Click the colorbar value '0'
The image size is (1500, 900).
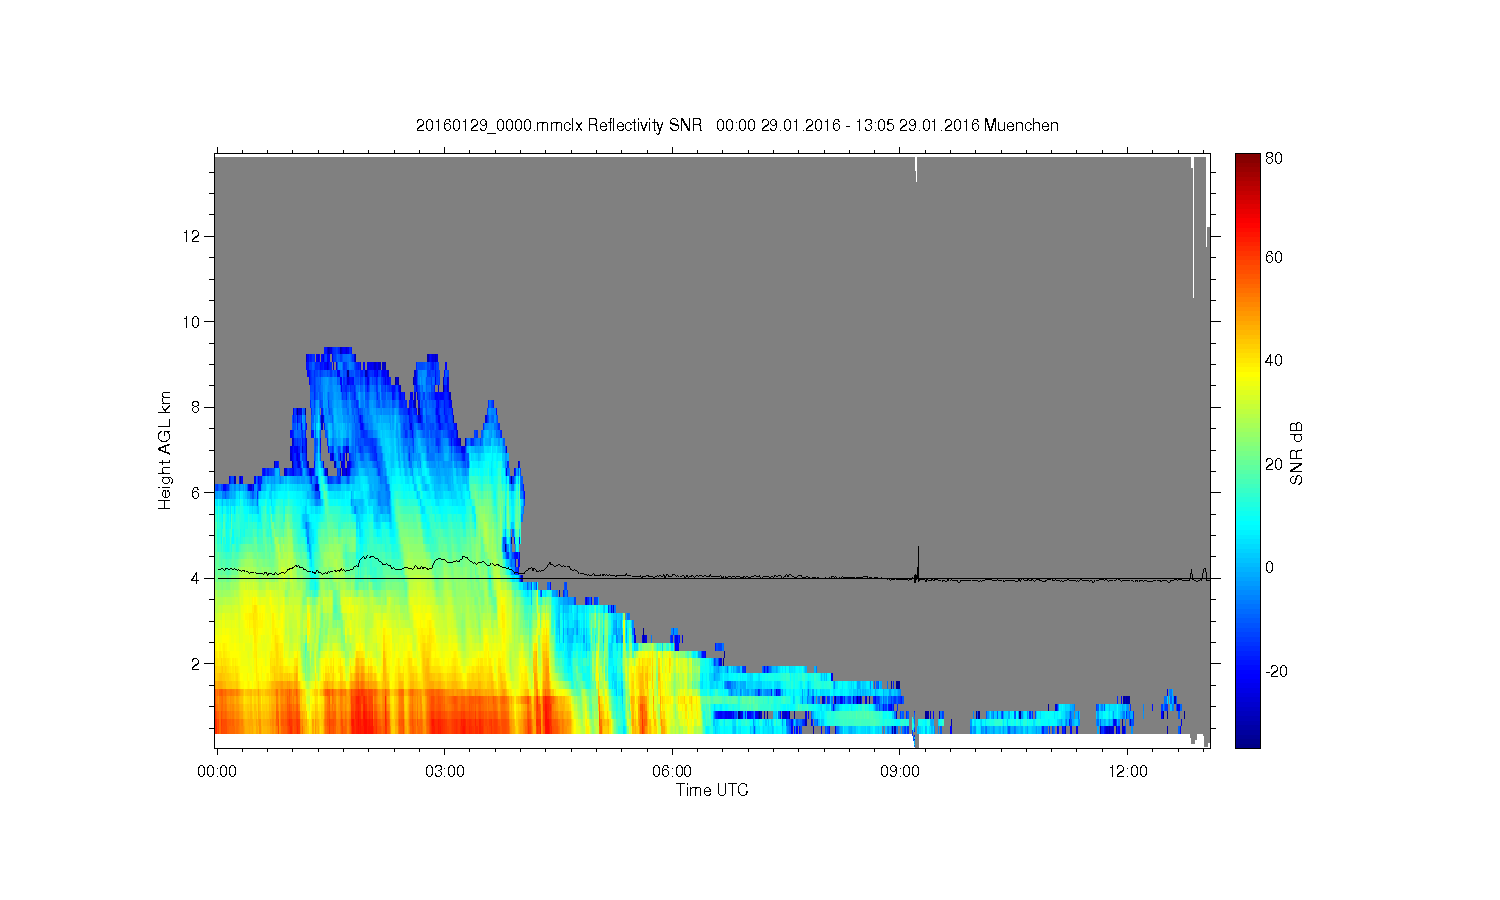tap(1269, 567)
